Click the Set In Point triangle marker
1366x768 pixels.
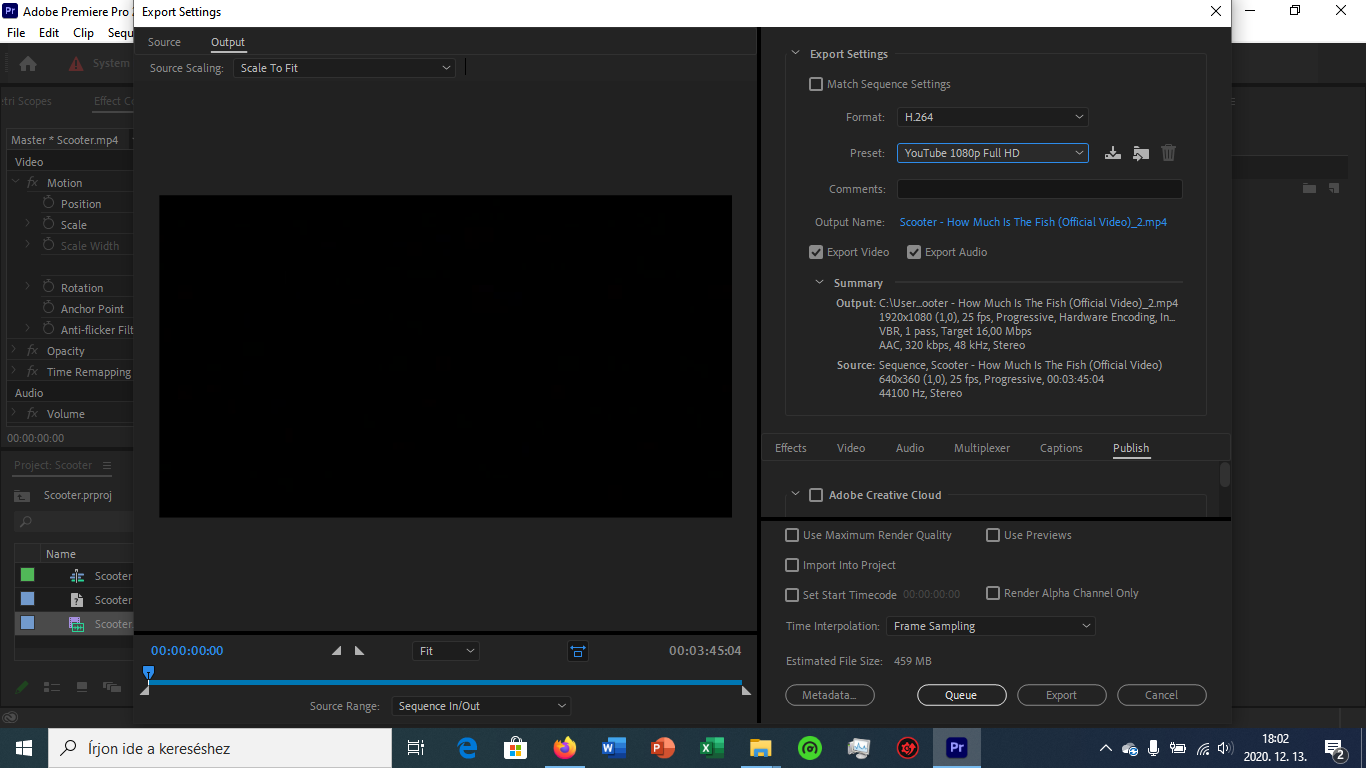point(336,651)
